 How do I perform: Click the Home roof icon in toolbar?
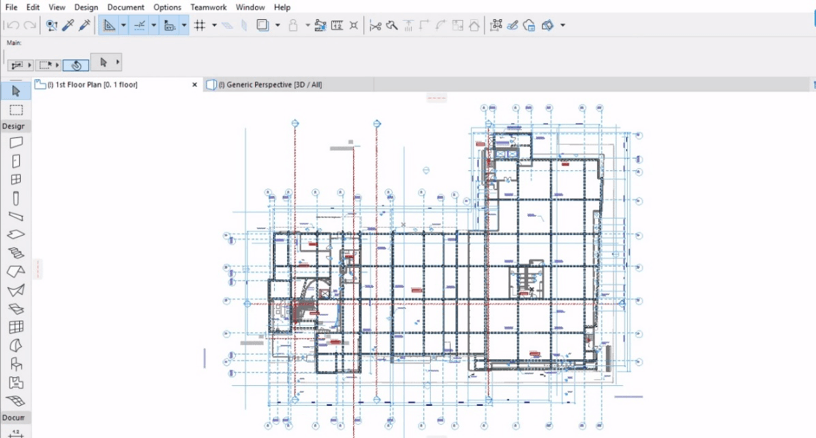pos(474,25)
